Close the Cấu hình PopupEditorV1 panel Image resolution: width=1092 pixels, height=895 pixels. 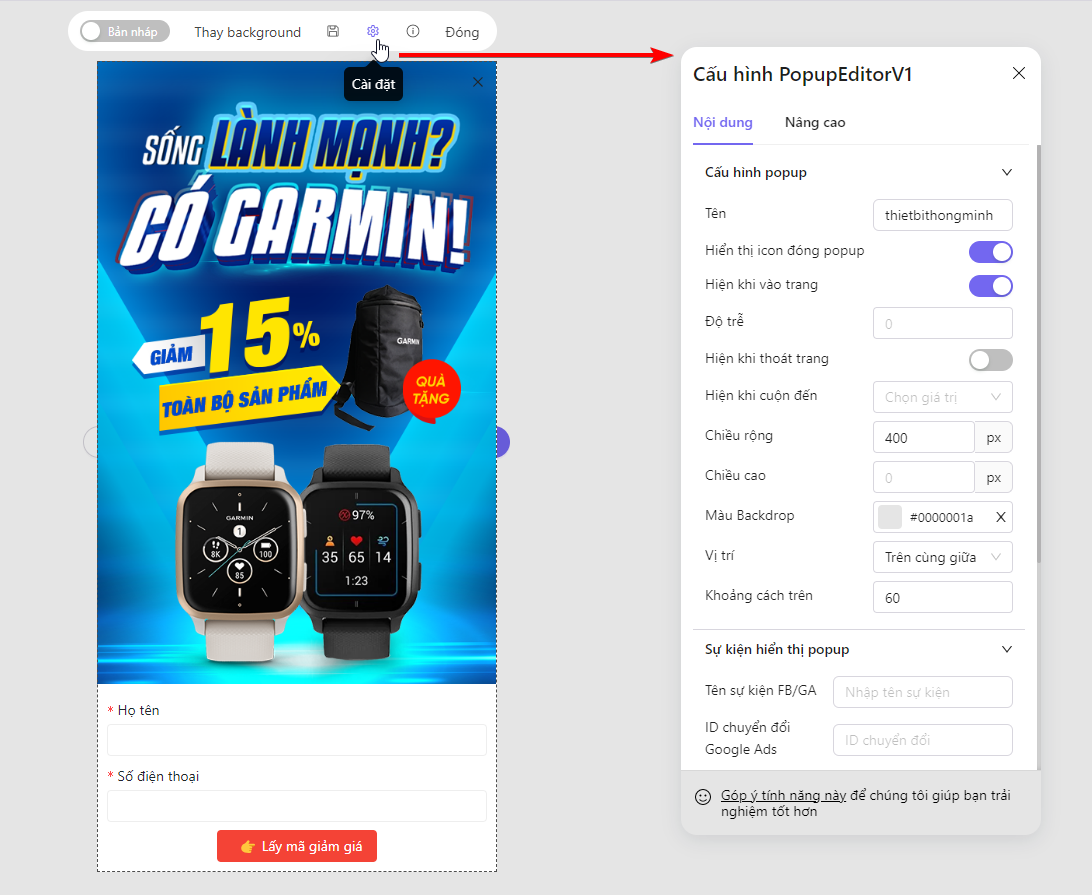click(1019, 73)
